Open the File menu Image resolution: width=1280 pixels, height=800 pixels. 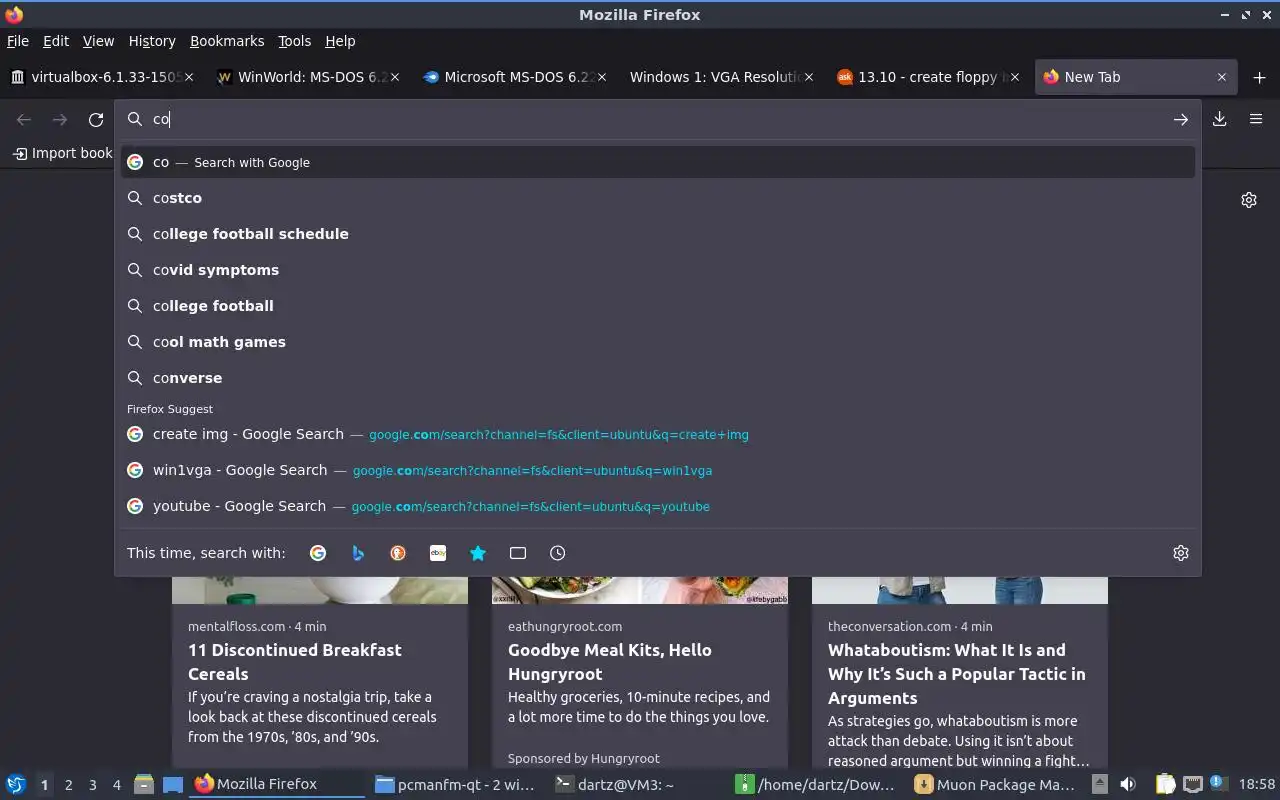coord(18,41)
